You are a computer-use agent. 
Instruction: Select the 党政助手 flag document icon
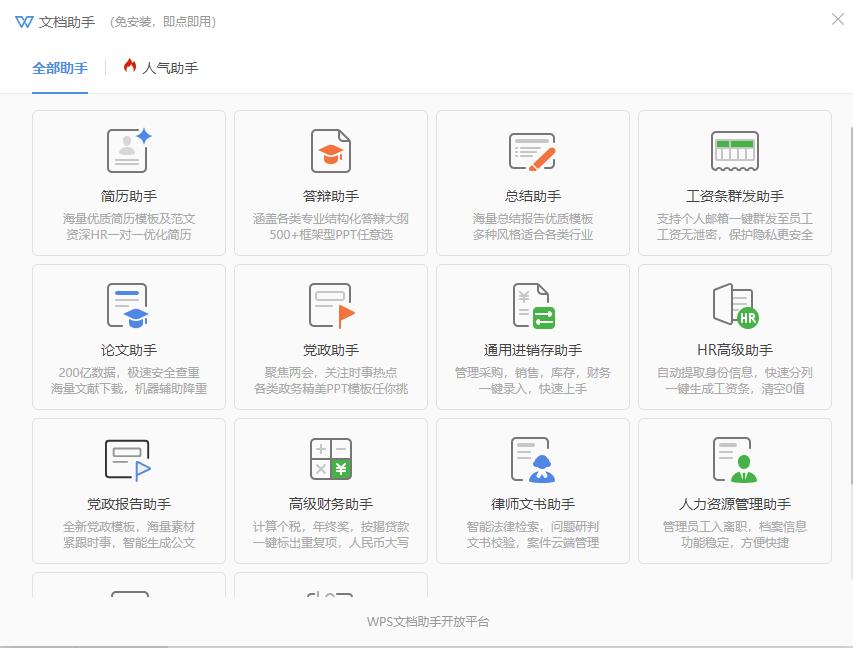(x=330, y=305)
